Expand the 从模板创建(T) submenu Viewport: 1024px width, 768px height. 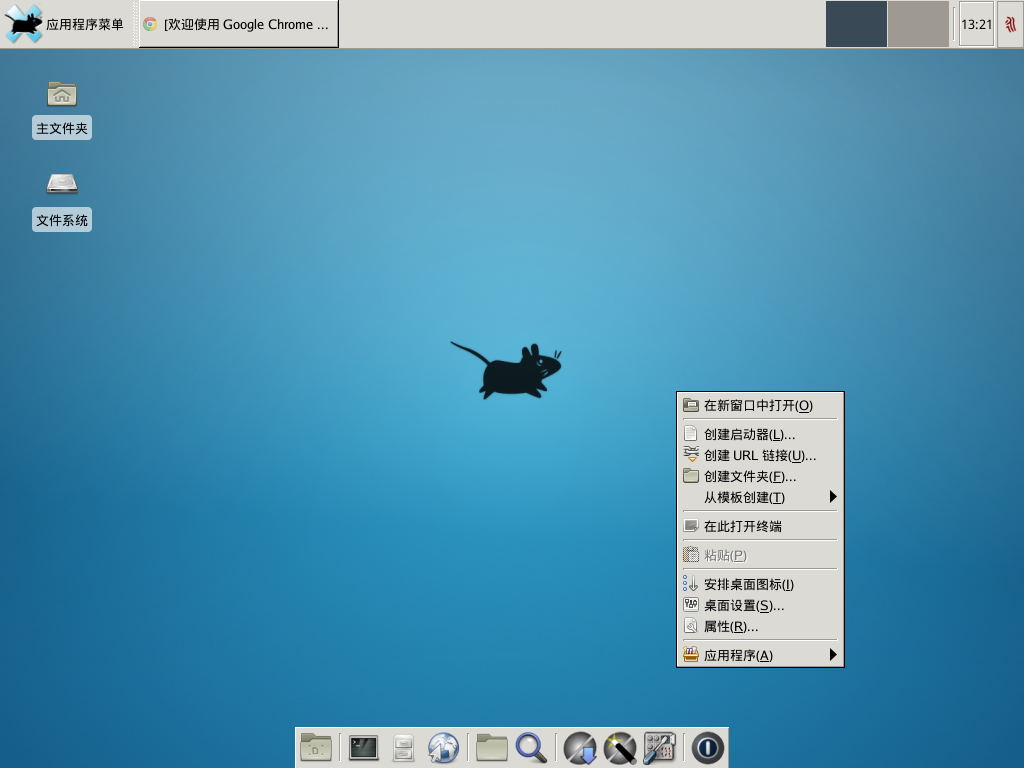(x=760, y=497)
